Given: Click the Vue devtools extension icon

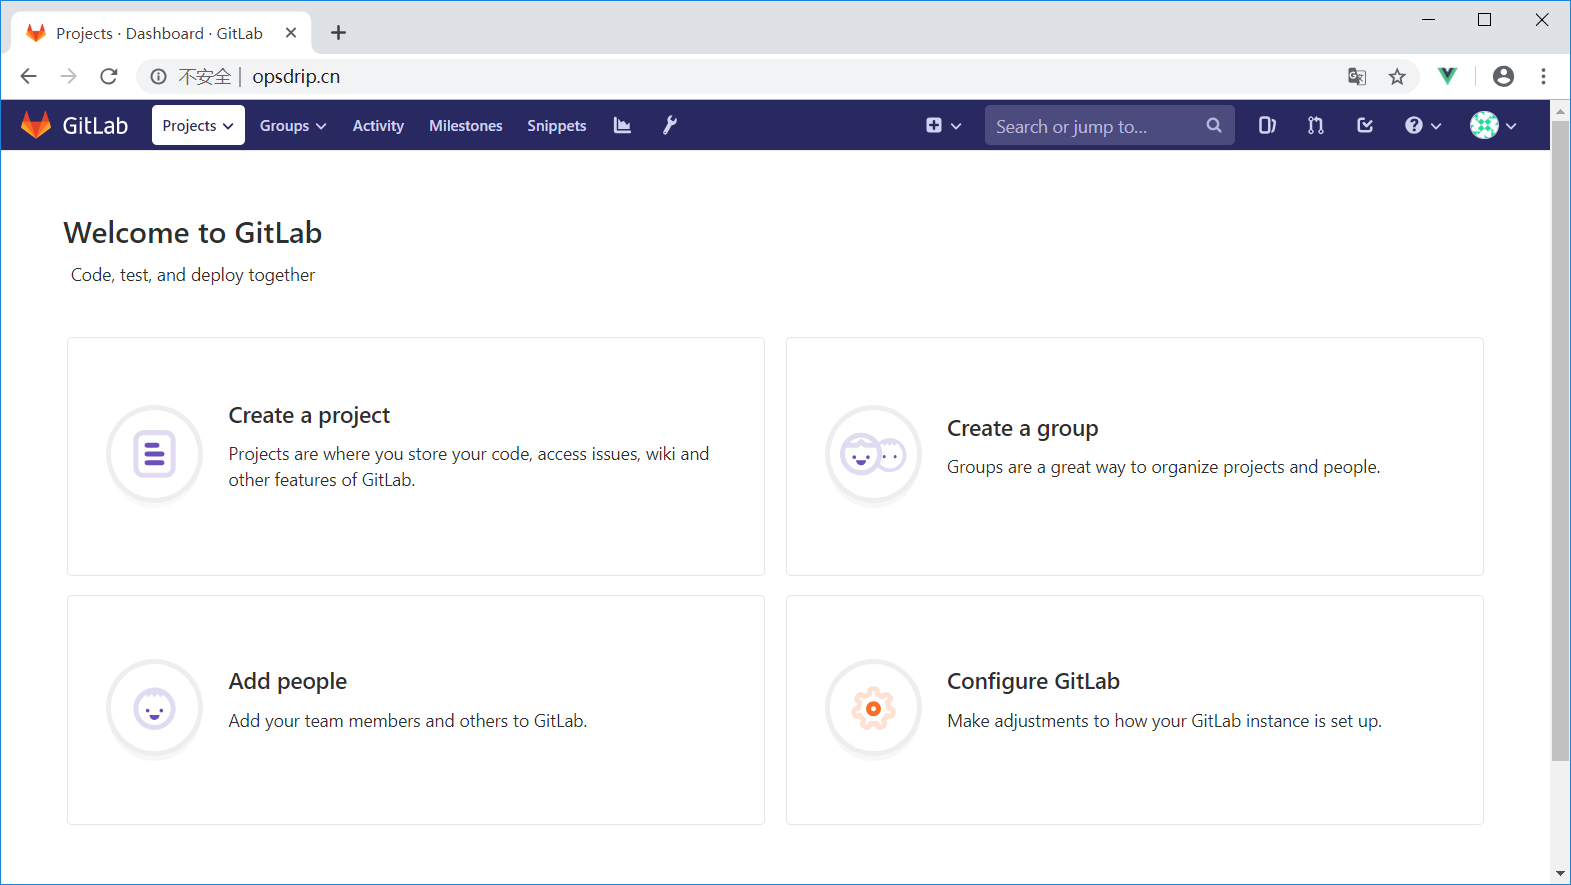Looking at the screenshot, I should [1447, 76].
